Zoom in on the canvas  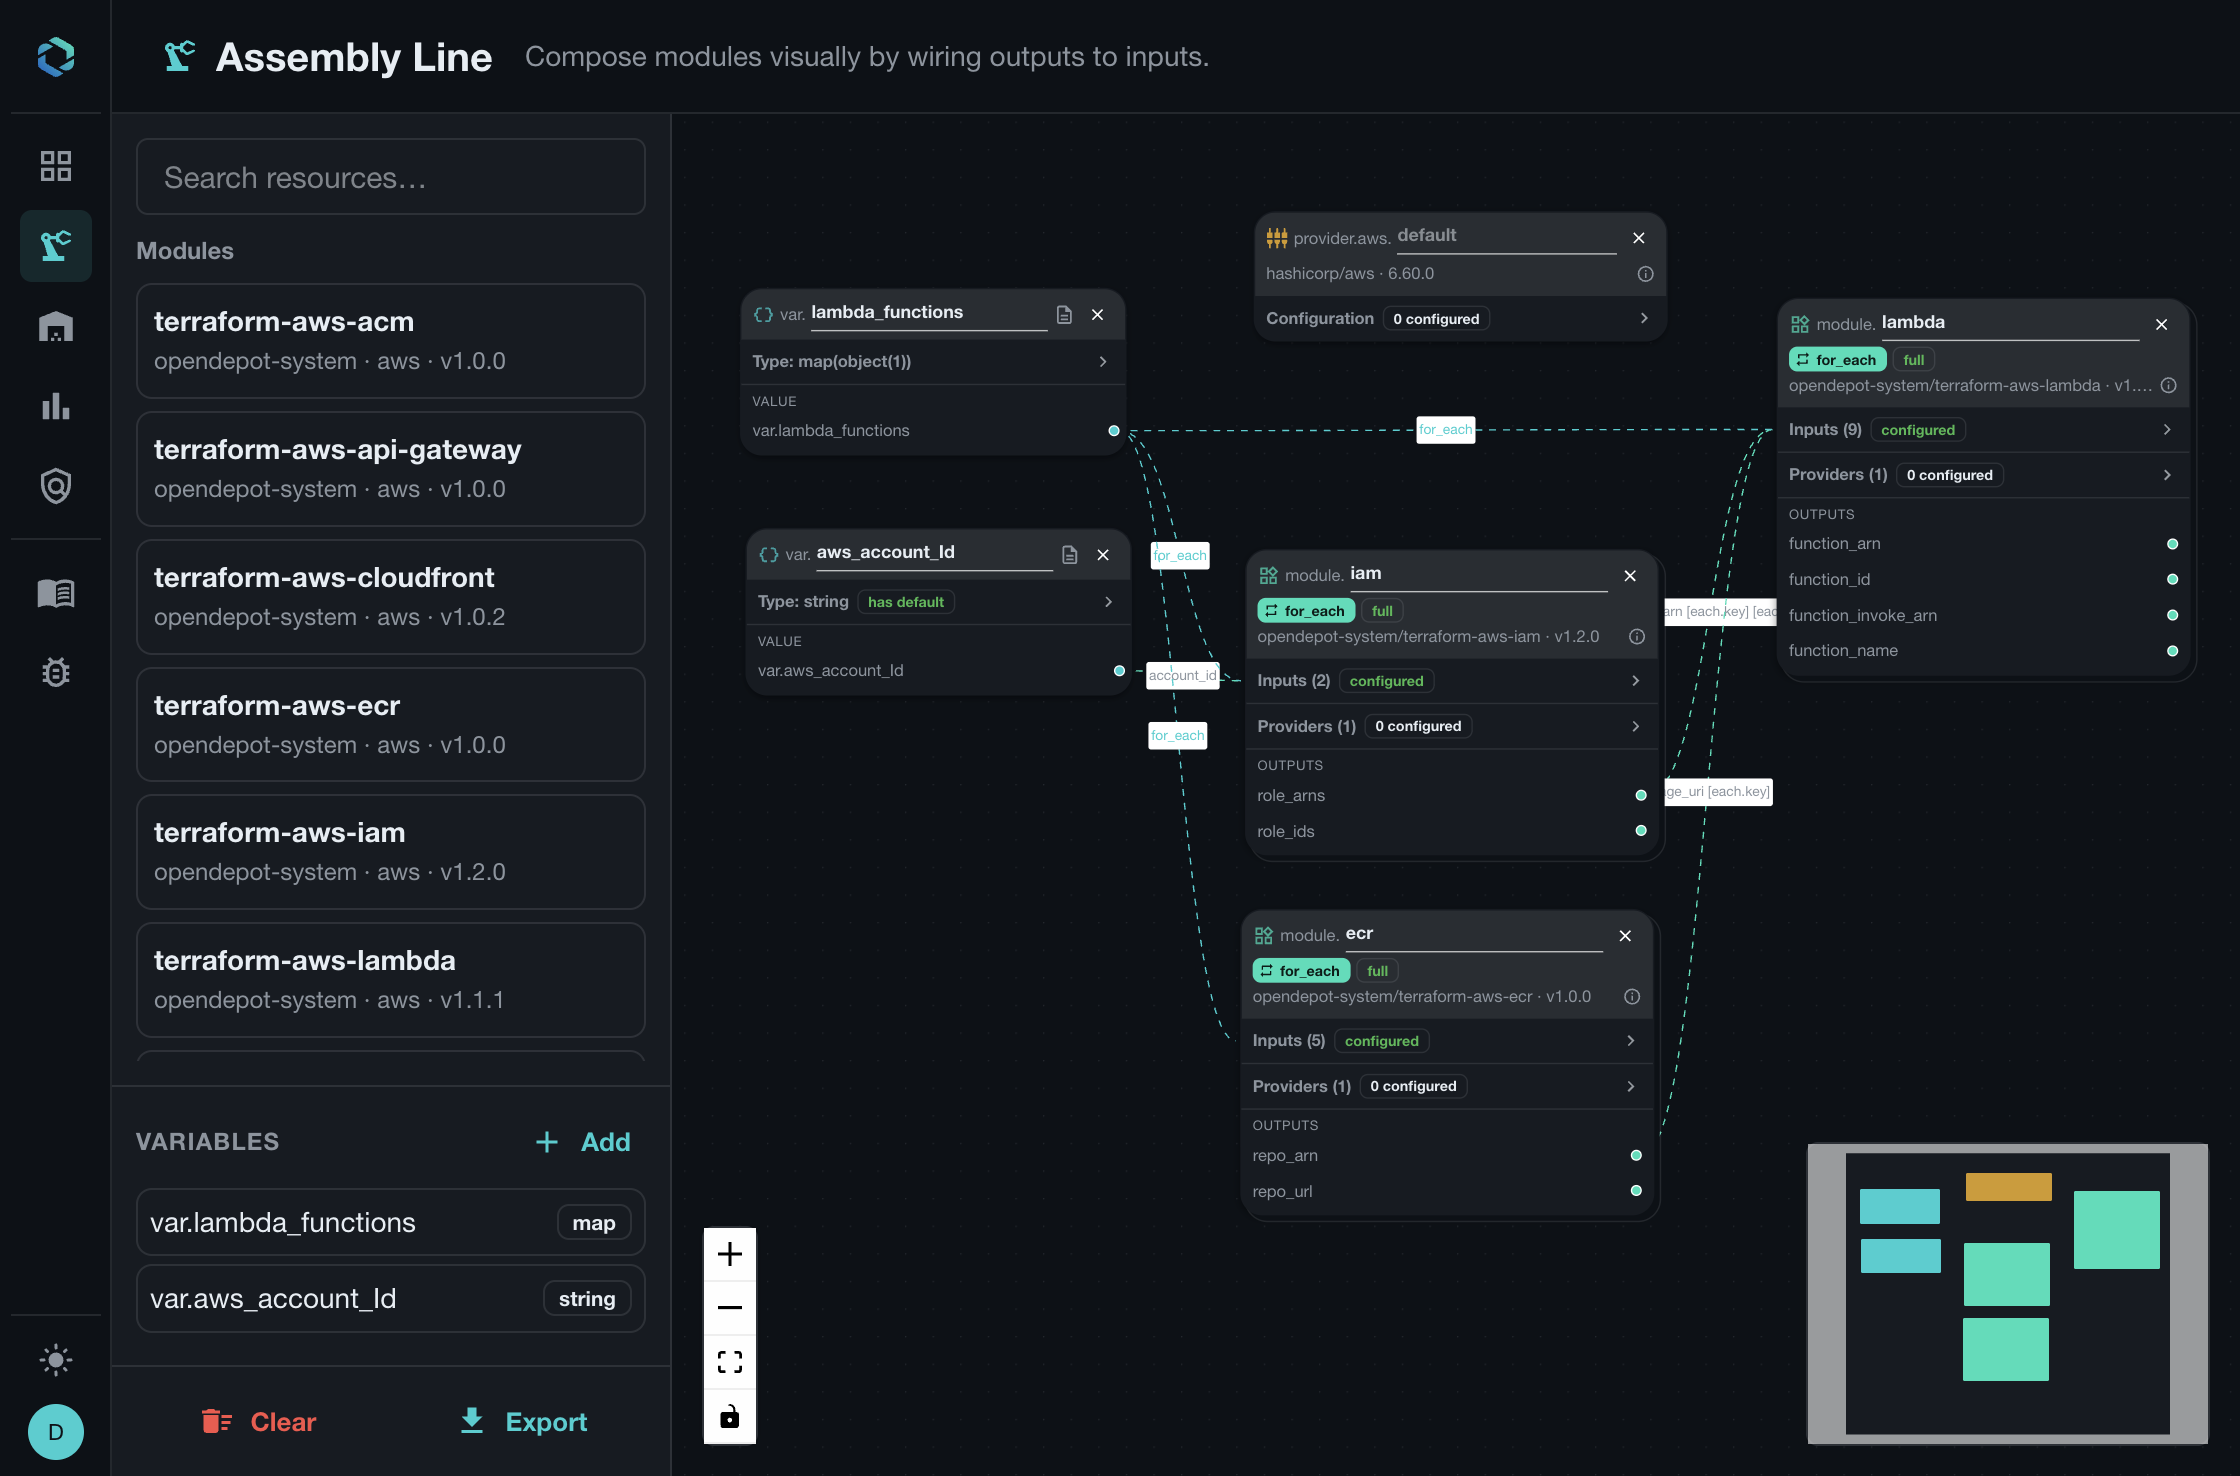pyautogui.click(x=730, y=1253)
